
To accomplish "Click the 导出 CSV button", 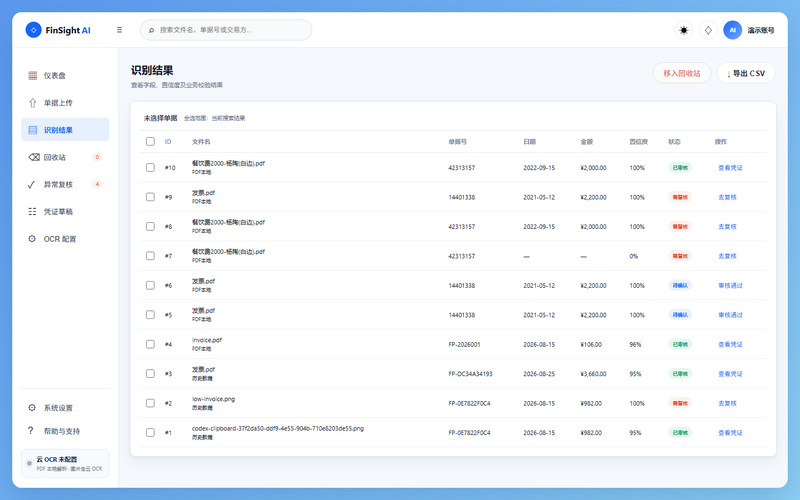I will click(x=746, y=73).
